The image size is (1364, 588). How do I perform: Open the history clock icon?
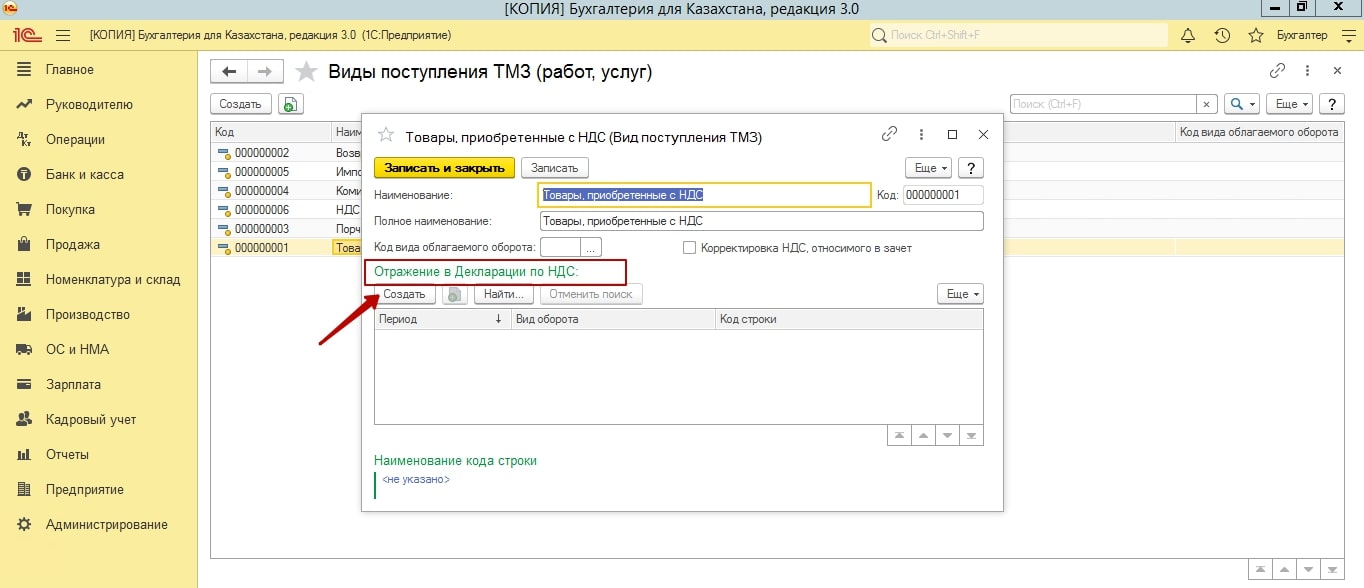pos(1222,36)
